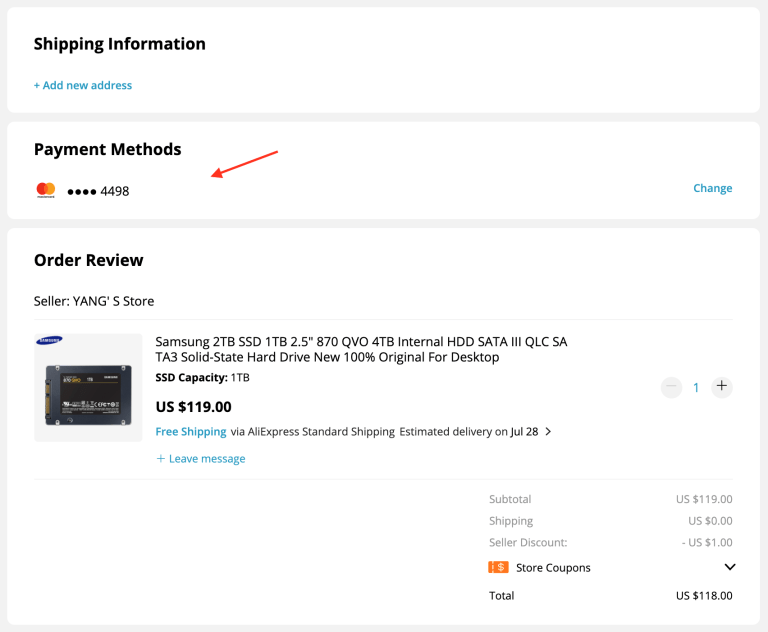This screenshot has height=632, width=768.
Task: Click the Seller Discount - US $1.00 value
Action: 707,542
